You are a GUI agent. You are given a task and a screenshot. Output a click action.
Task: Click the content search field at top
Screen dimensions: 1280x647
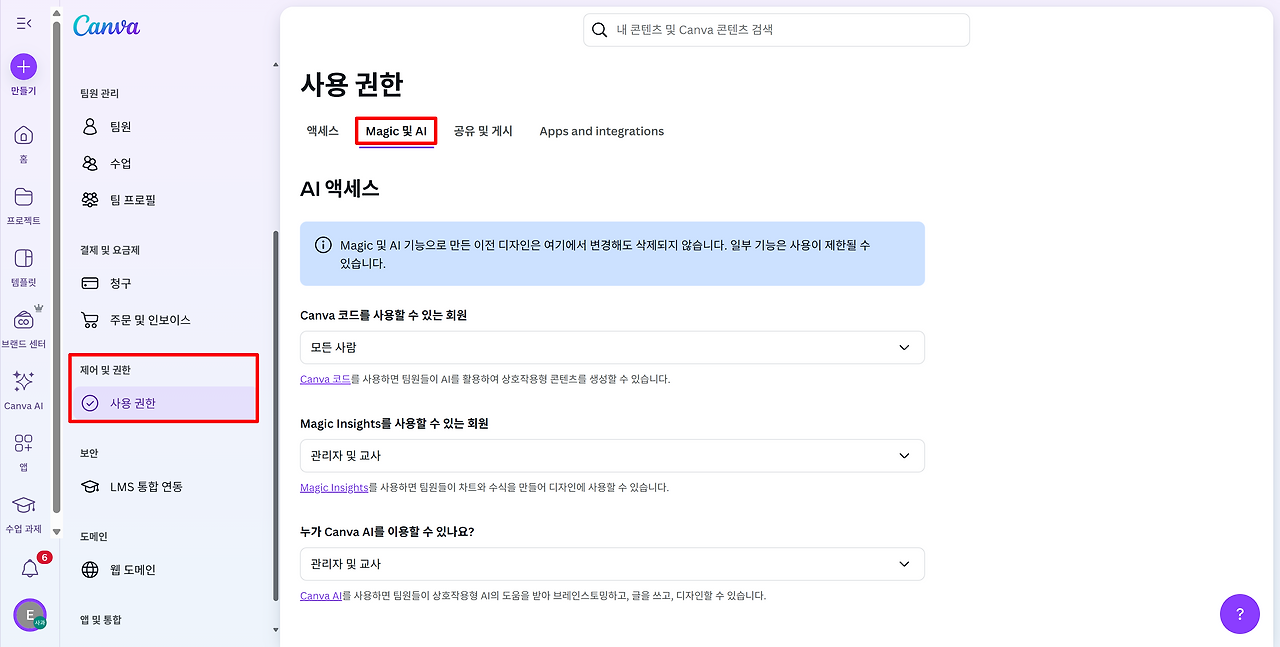point(776,30)
